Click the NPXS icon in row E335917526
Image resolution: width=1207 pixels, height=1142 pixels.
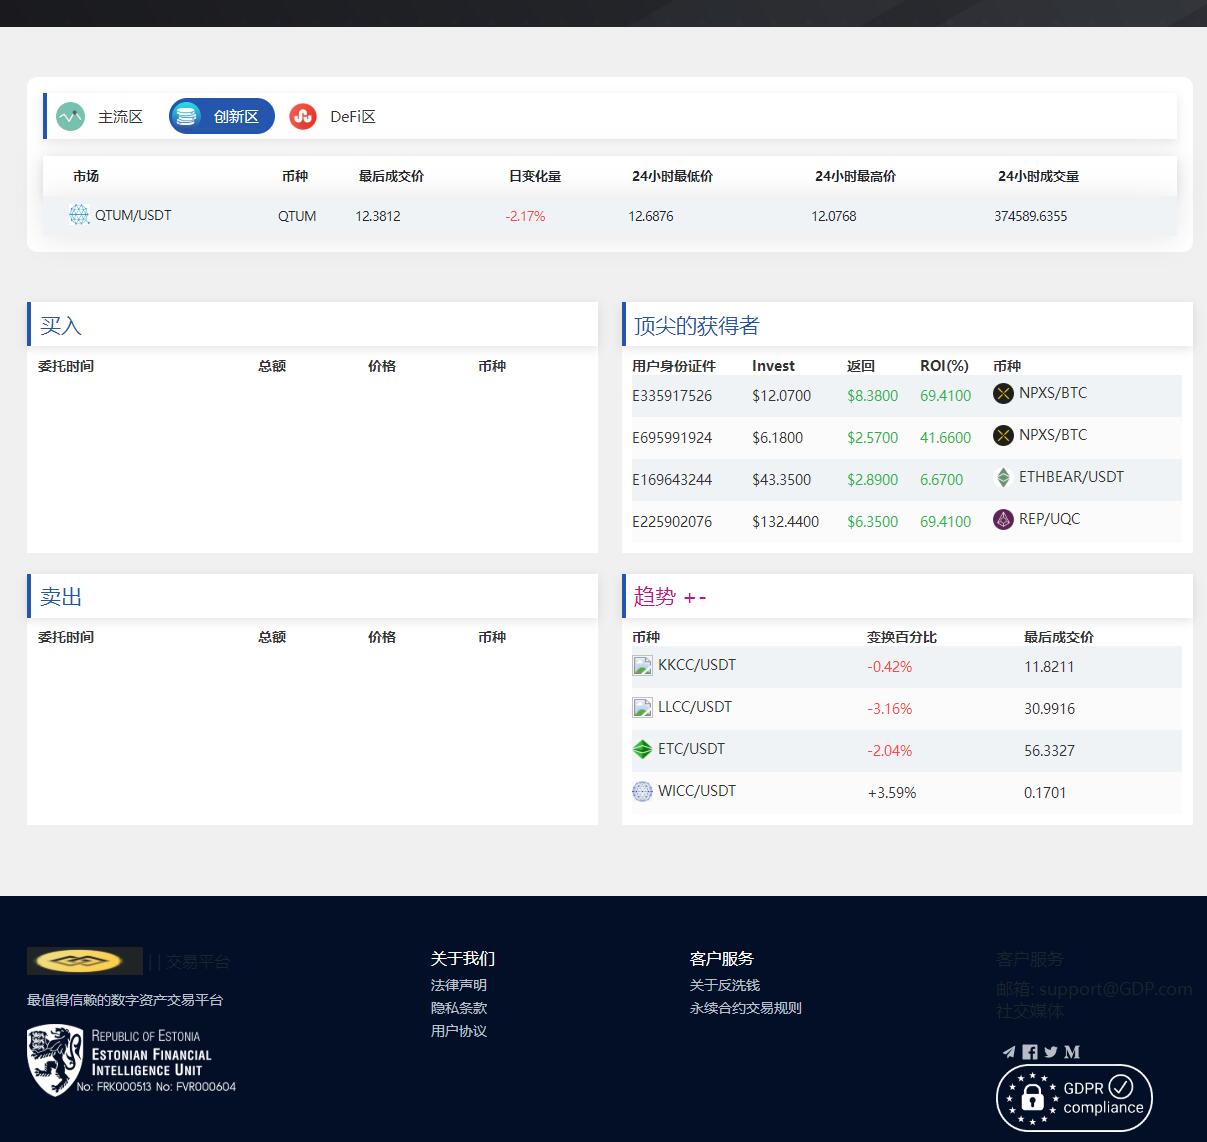[1003, 394]
